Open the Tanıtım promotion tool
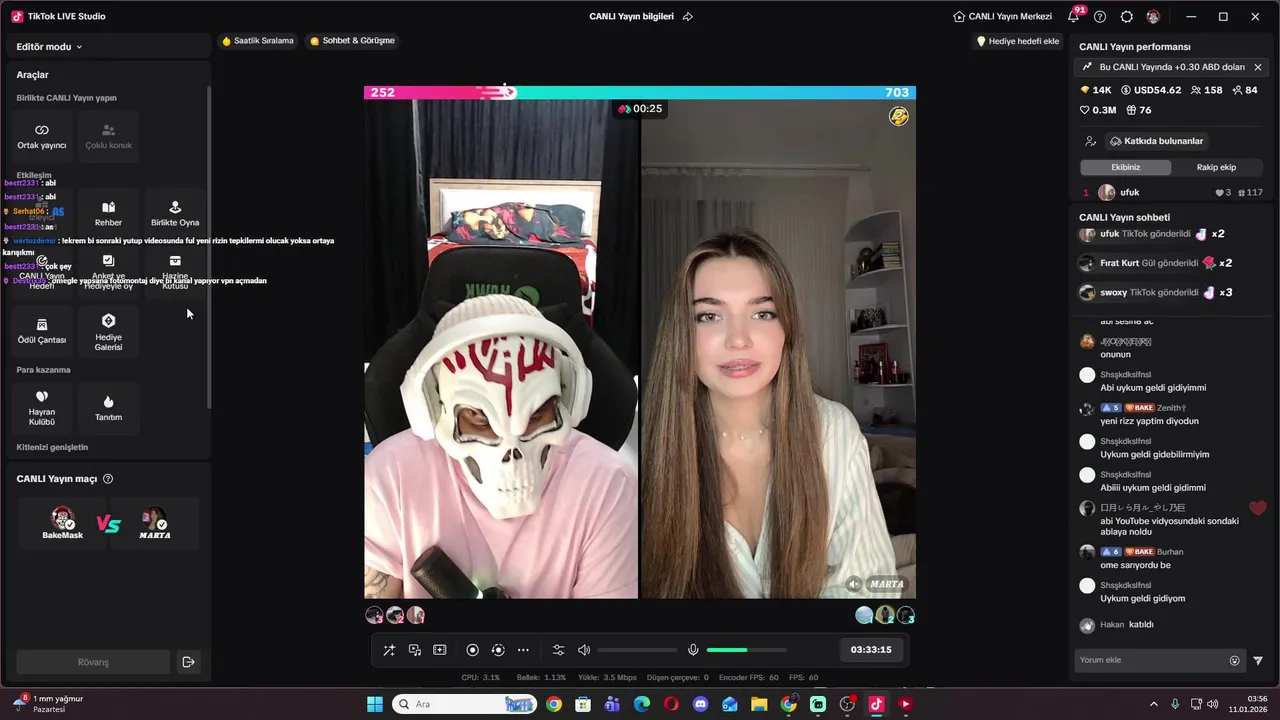Image resolution: width=1280 pixels, height=720 pixels. (108, 408)
